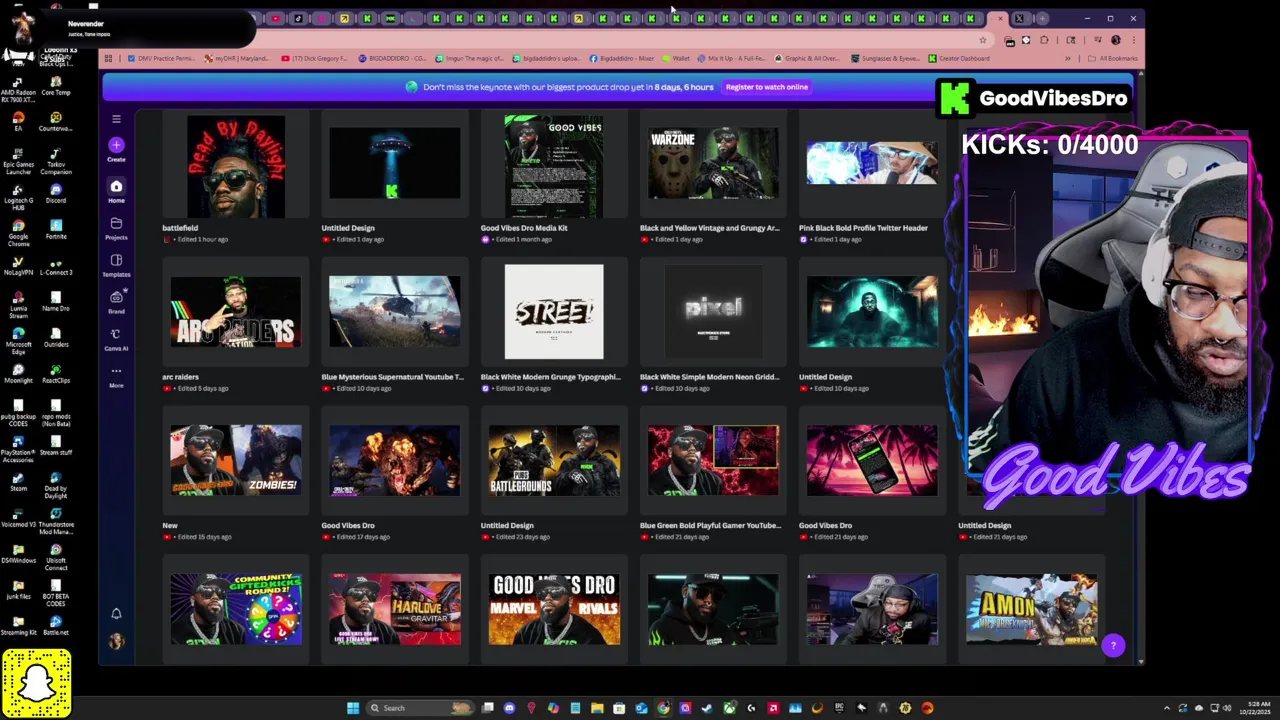Open Templates in the Canva sidebar

pyautogui.click(x=116, y=265)
